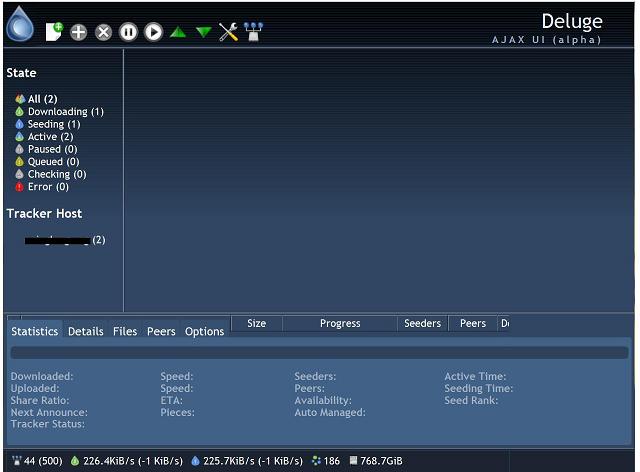Viewport: 640px width, 472px height.
Task: Select the redacted tracker host (2)
Action: click(65, 240)
